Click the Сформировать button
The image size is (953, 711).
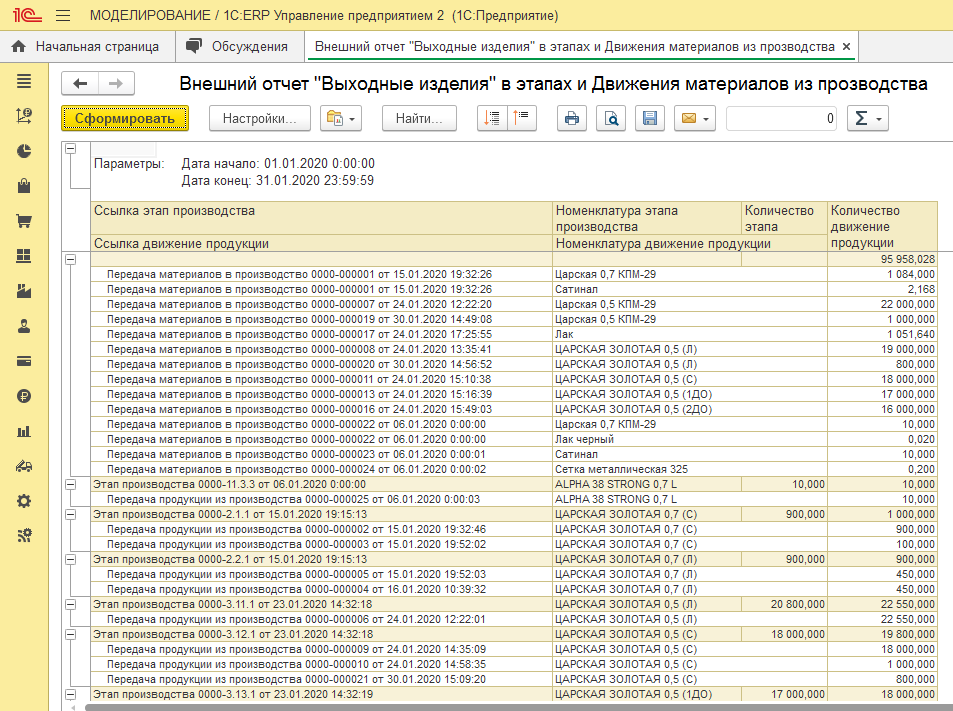click(x=125, y=118)
